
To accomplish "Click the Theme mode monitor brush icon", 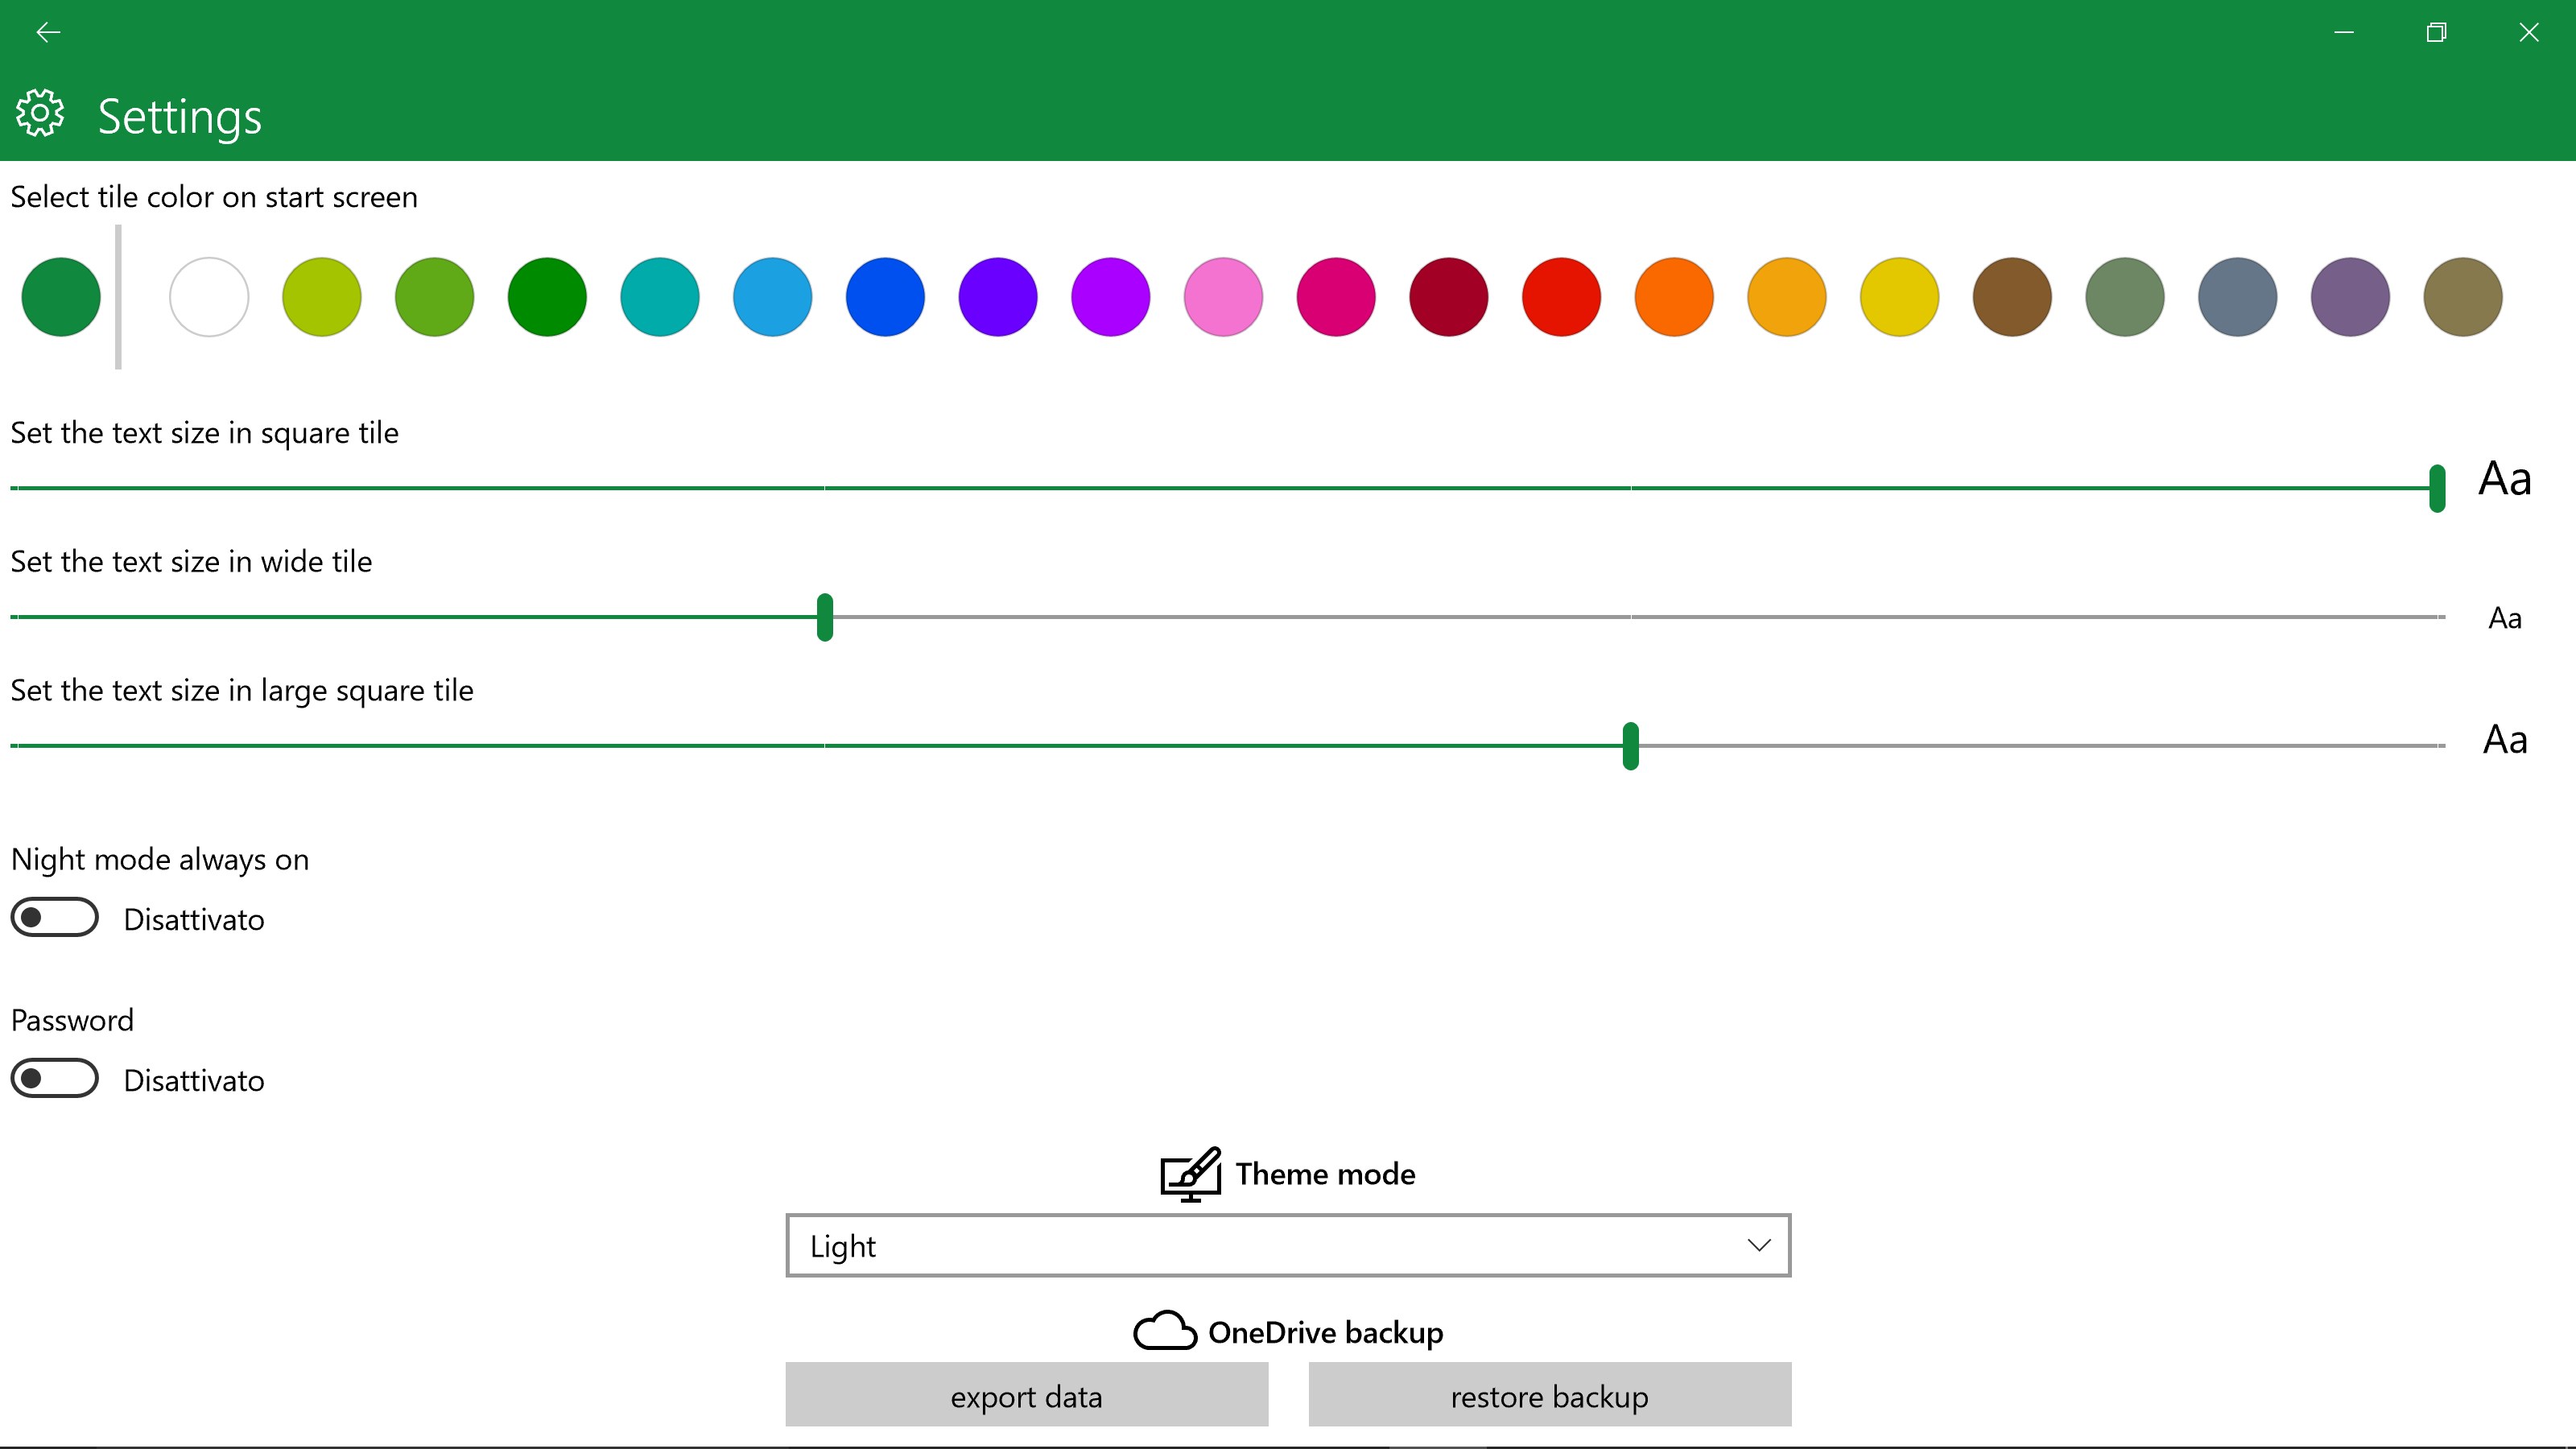I will tap(1190, 1174).
